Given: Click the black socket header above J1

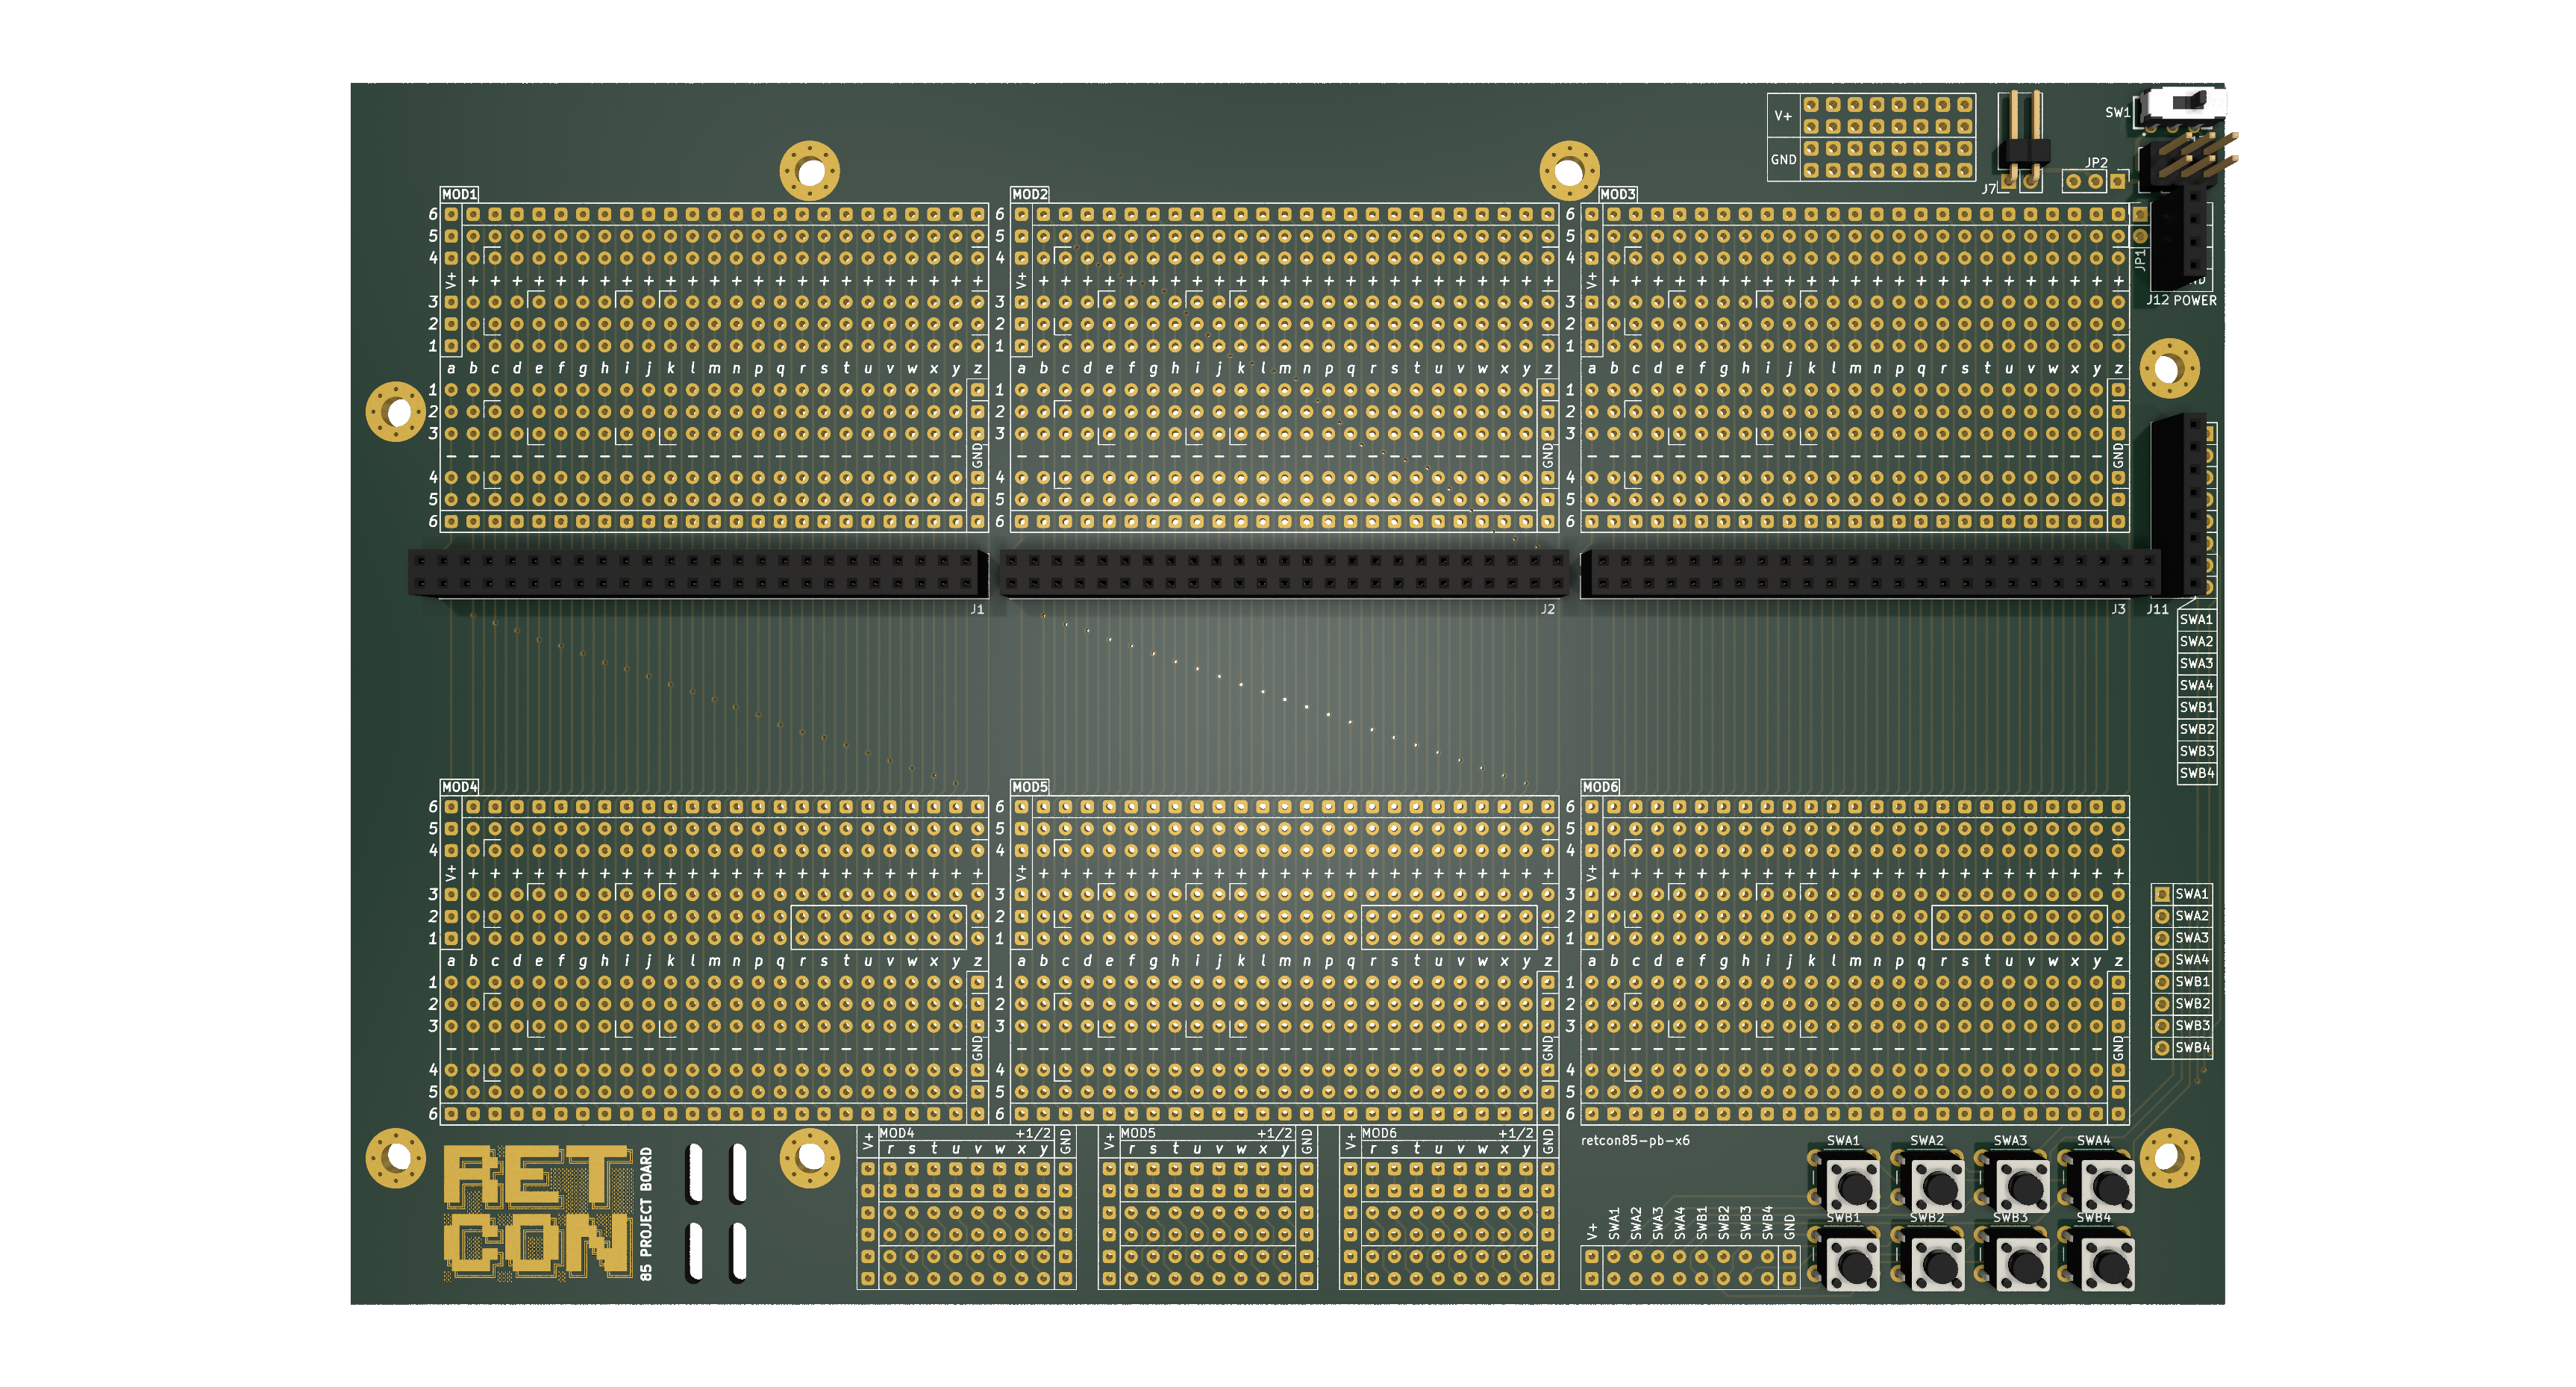Looking at the screenshot, I should click(x=697, y=573).
